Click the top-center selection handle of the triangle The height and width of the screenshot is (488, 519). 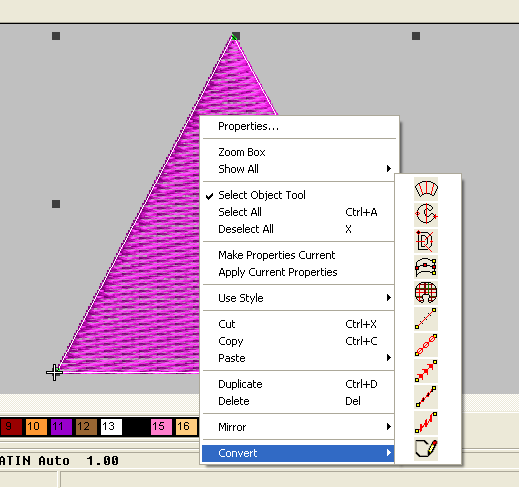tap(236, 36)
